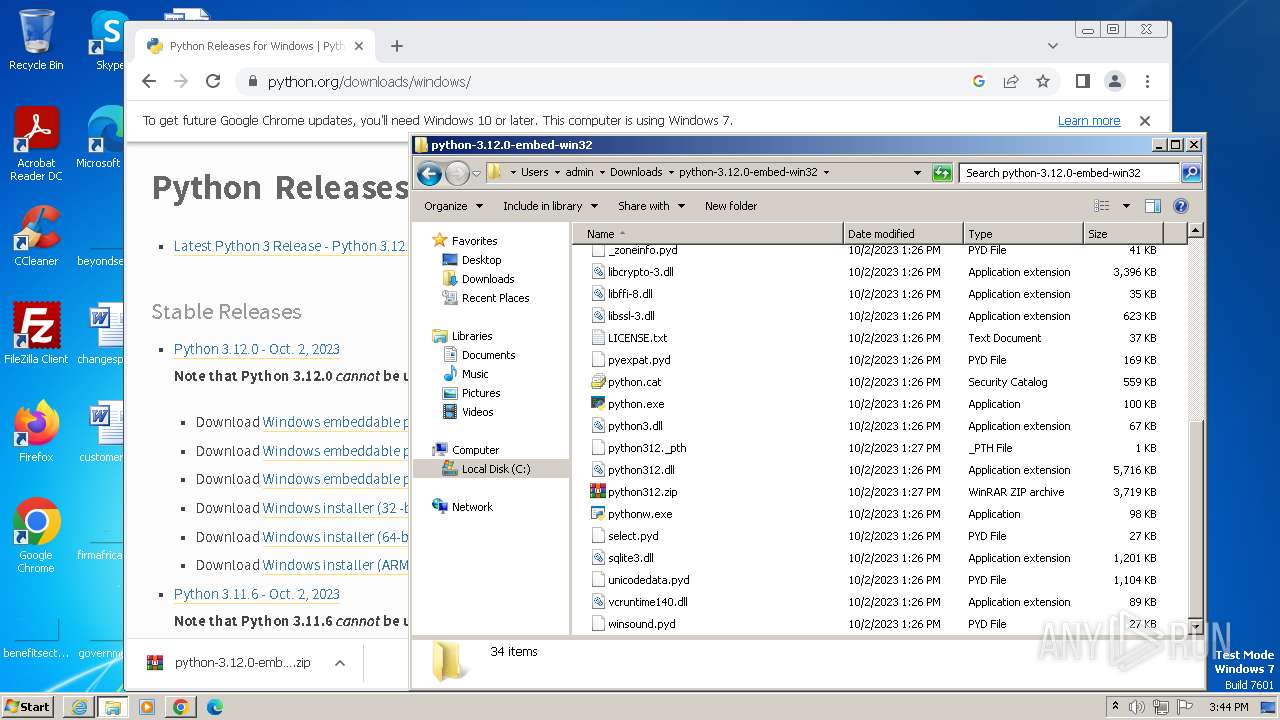Open a new Chrome tab
The width and height of the screenshot is (1280, 720).
point(397,46)
